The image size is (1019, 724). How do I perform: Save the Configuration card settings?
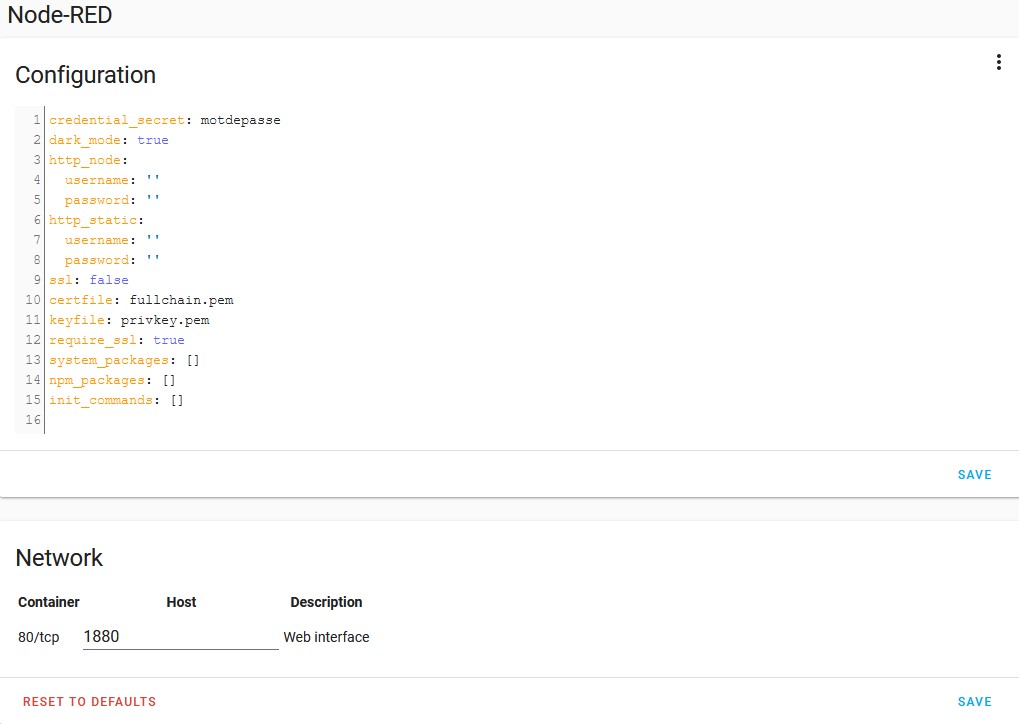pyautogui.click(x=974, y=475)
